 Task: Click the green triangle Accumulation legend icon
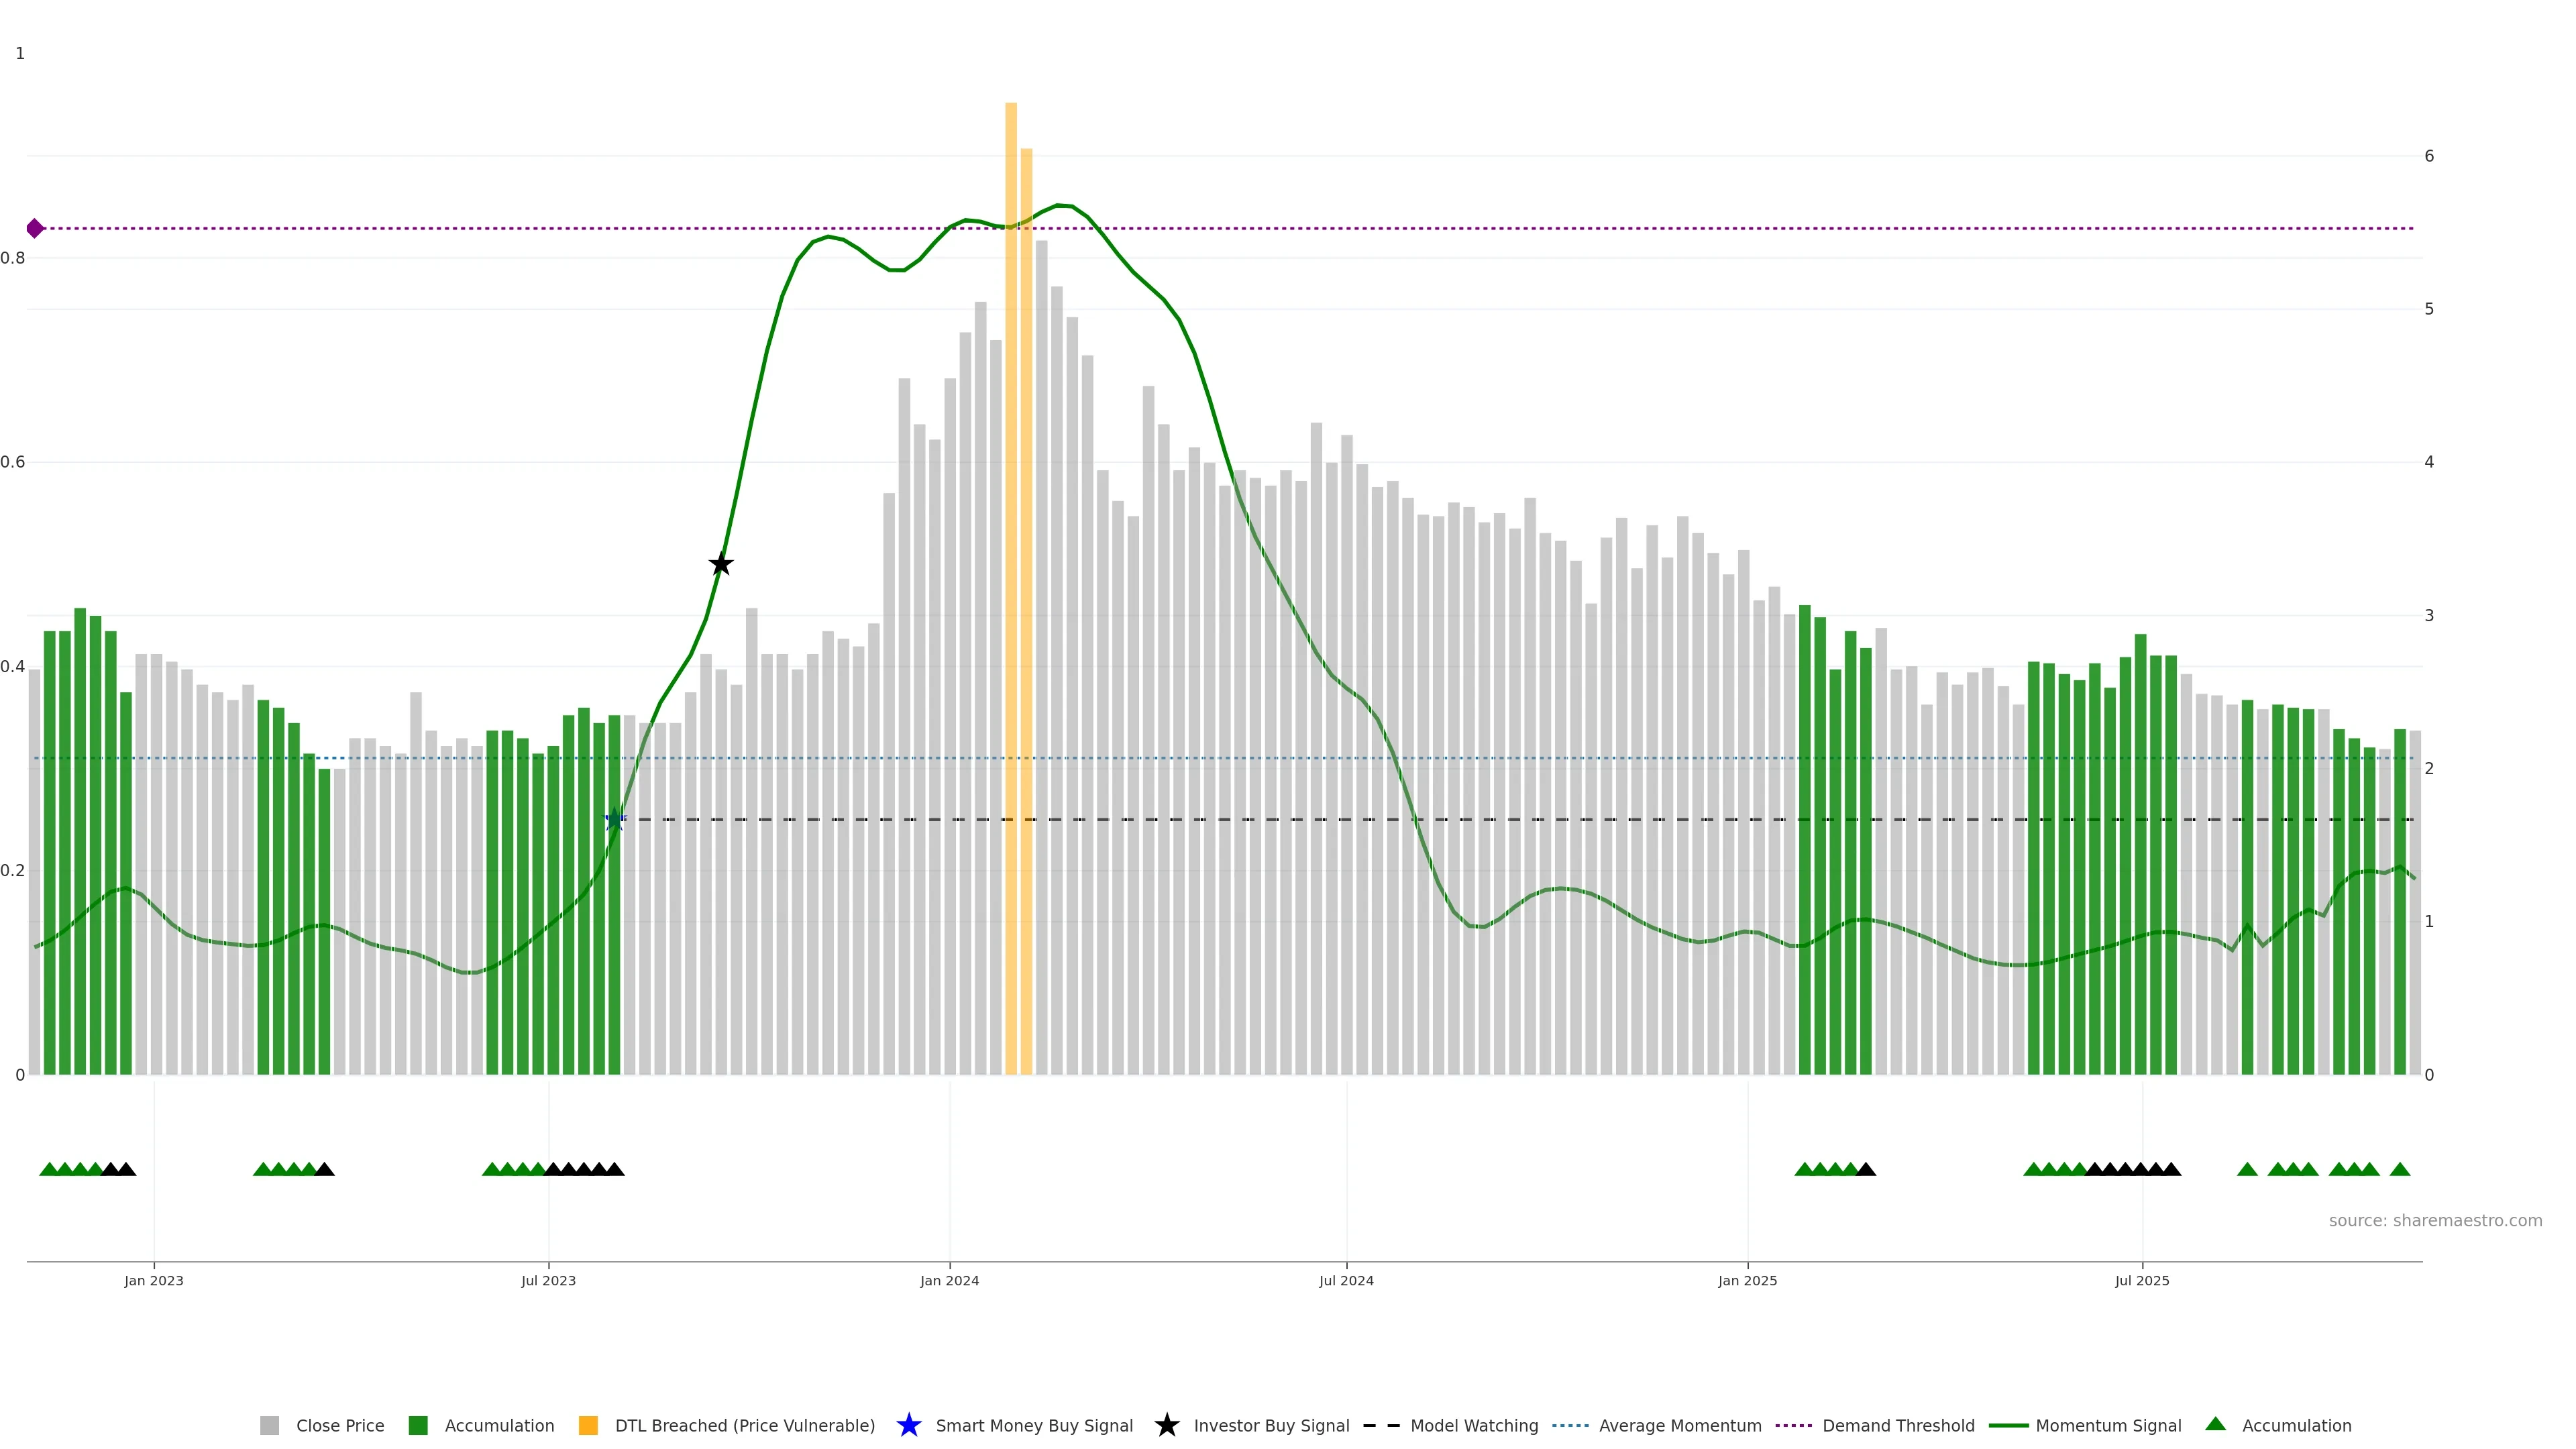[2215, 1425]
